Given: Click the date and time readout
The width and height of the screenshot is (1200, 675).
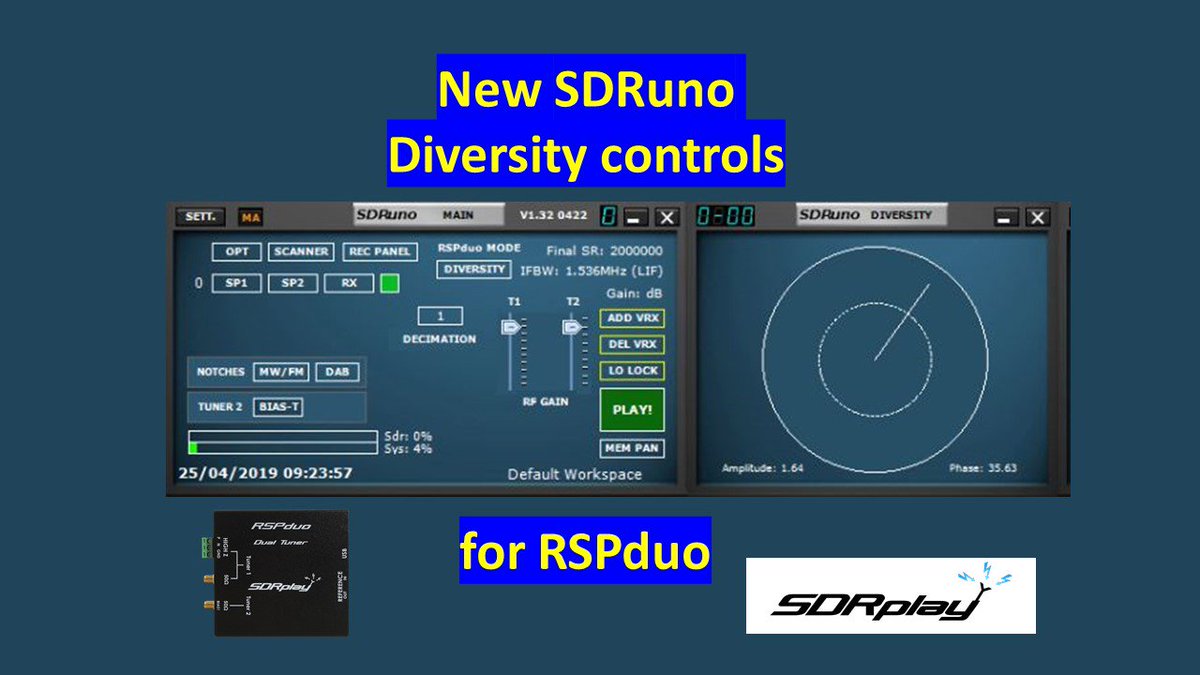Looking at the screenshot, I should click(265, 472).
